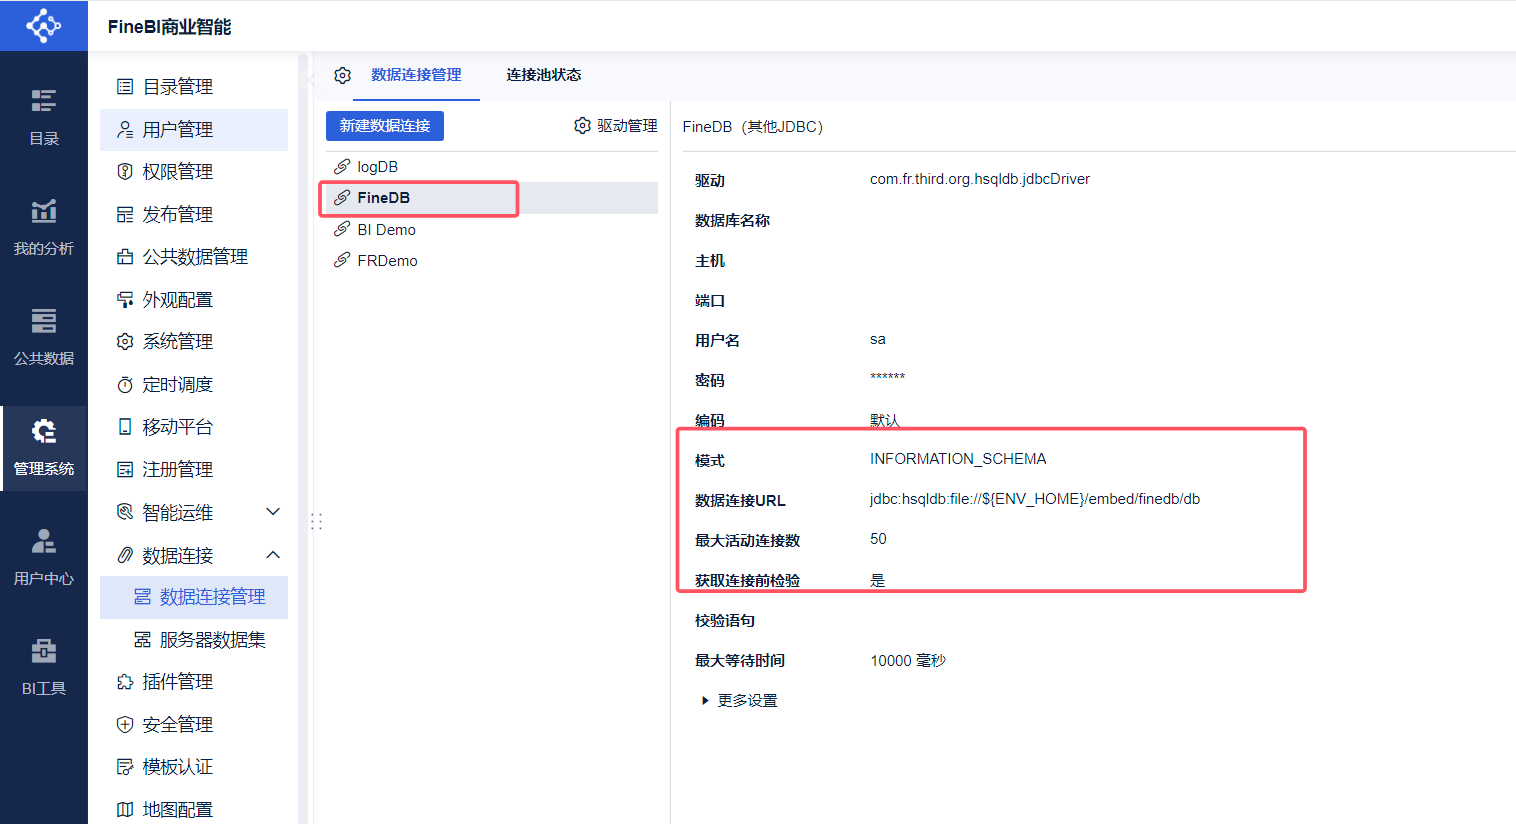This screenshot has height=824, width=1516.
Task: Select 管理系统 in the dark sidebar
Action: coord(44,447)
